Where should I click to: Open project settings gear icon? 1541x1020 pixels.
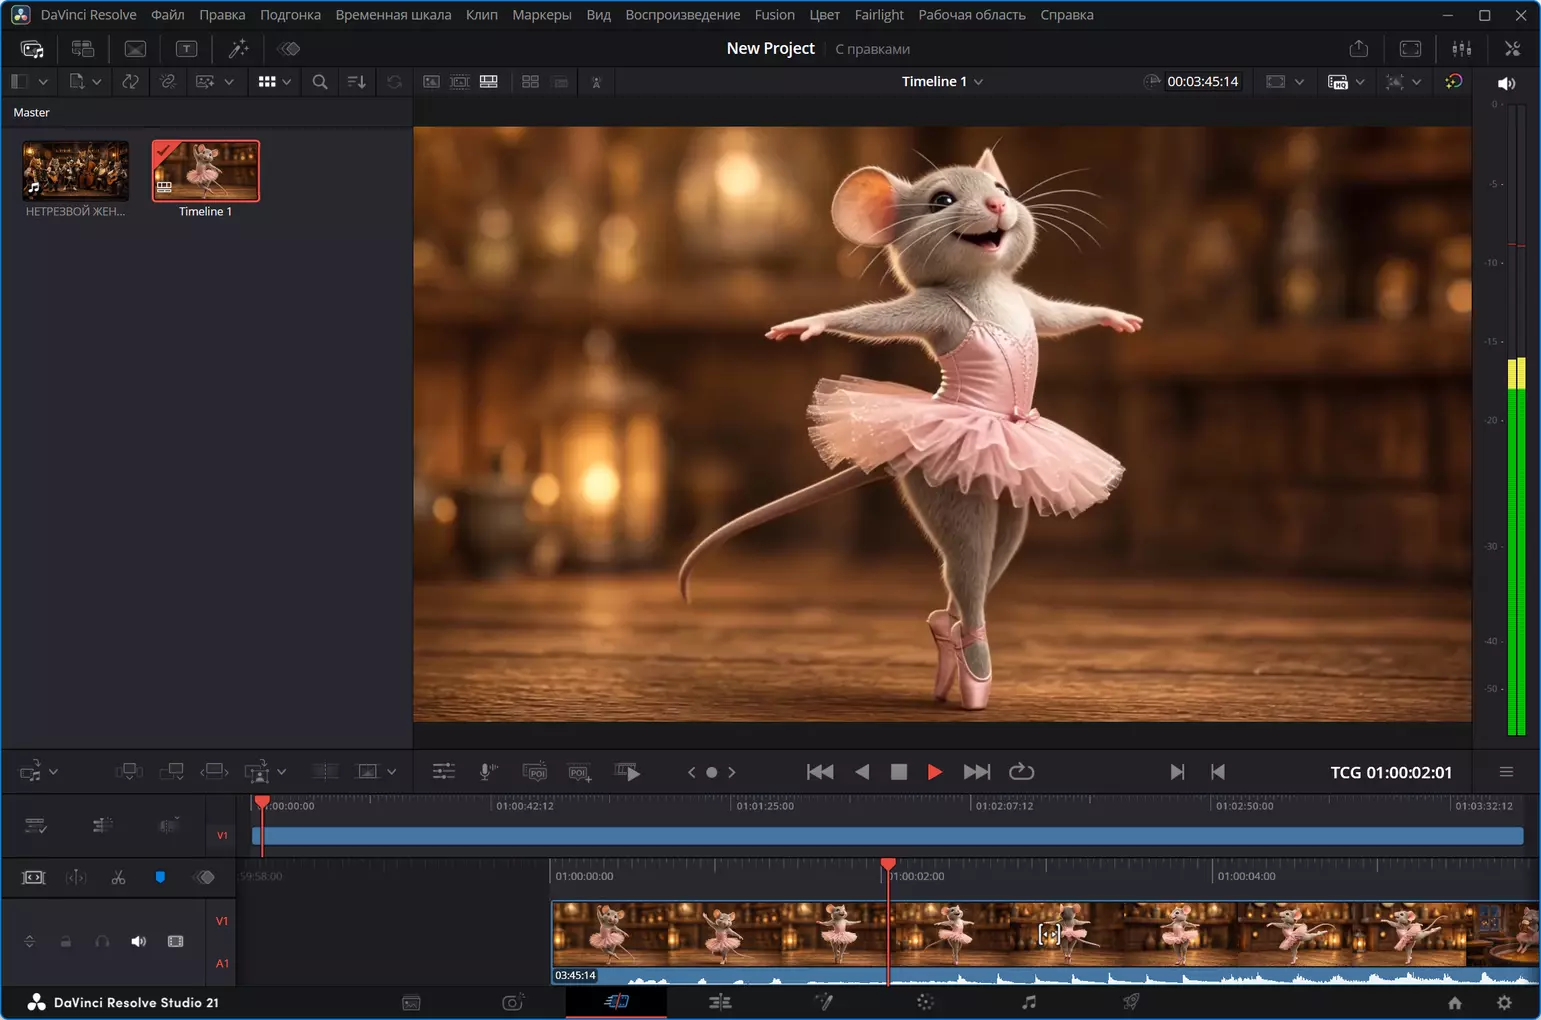[1504, 1002]
